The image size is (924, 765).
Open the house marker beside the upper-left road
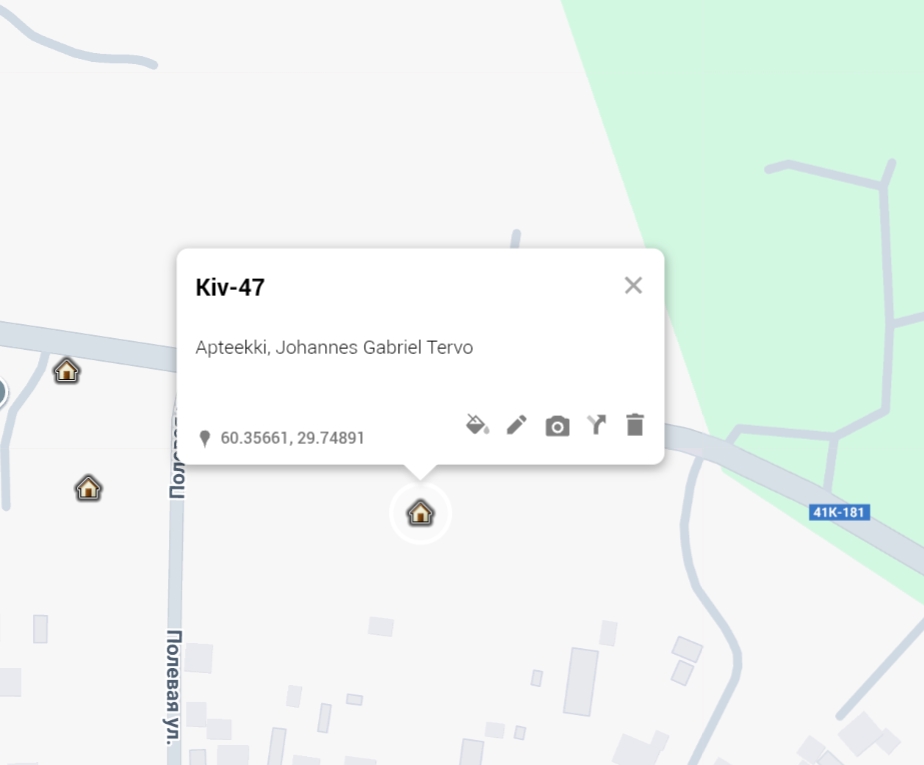pos(67,371)
